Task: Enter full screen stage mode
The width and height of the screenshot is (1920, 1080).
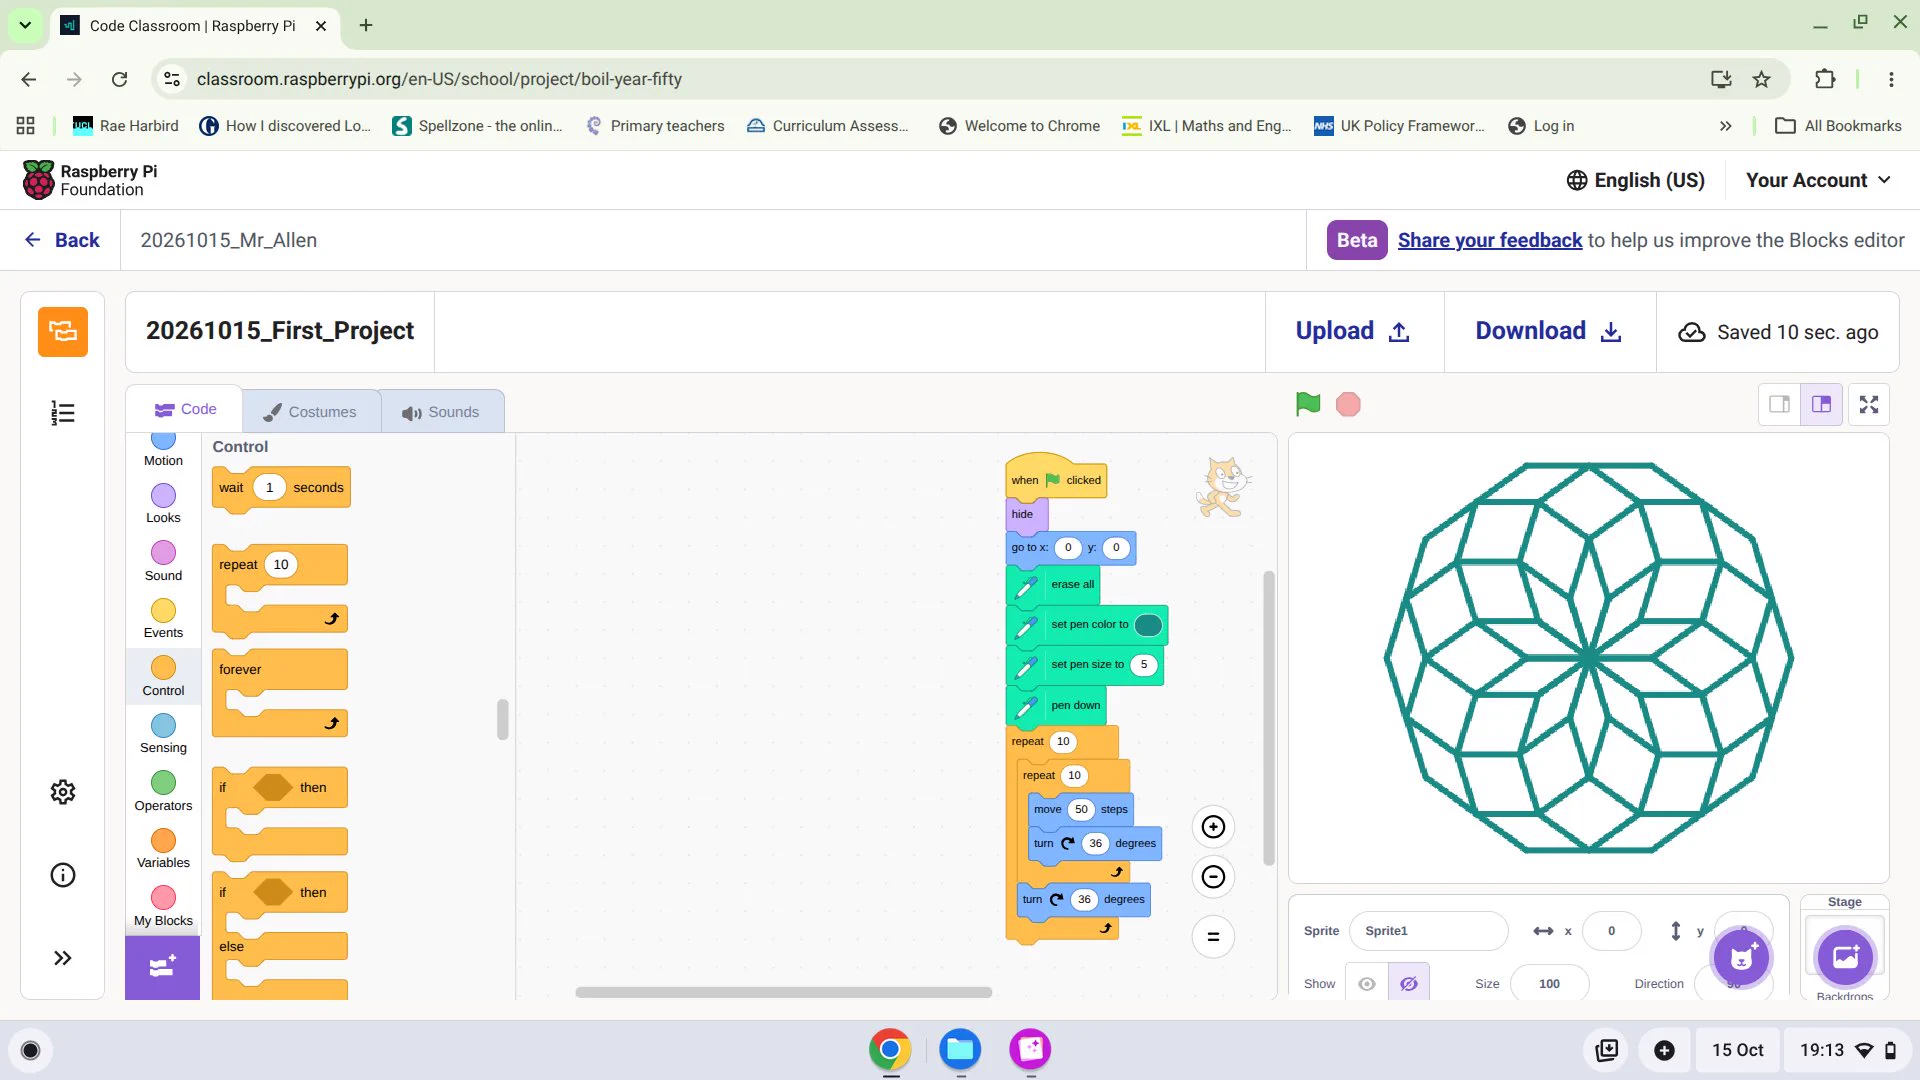Action: pos(1869,404)
